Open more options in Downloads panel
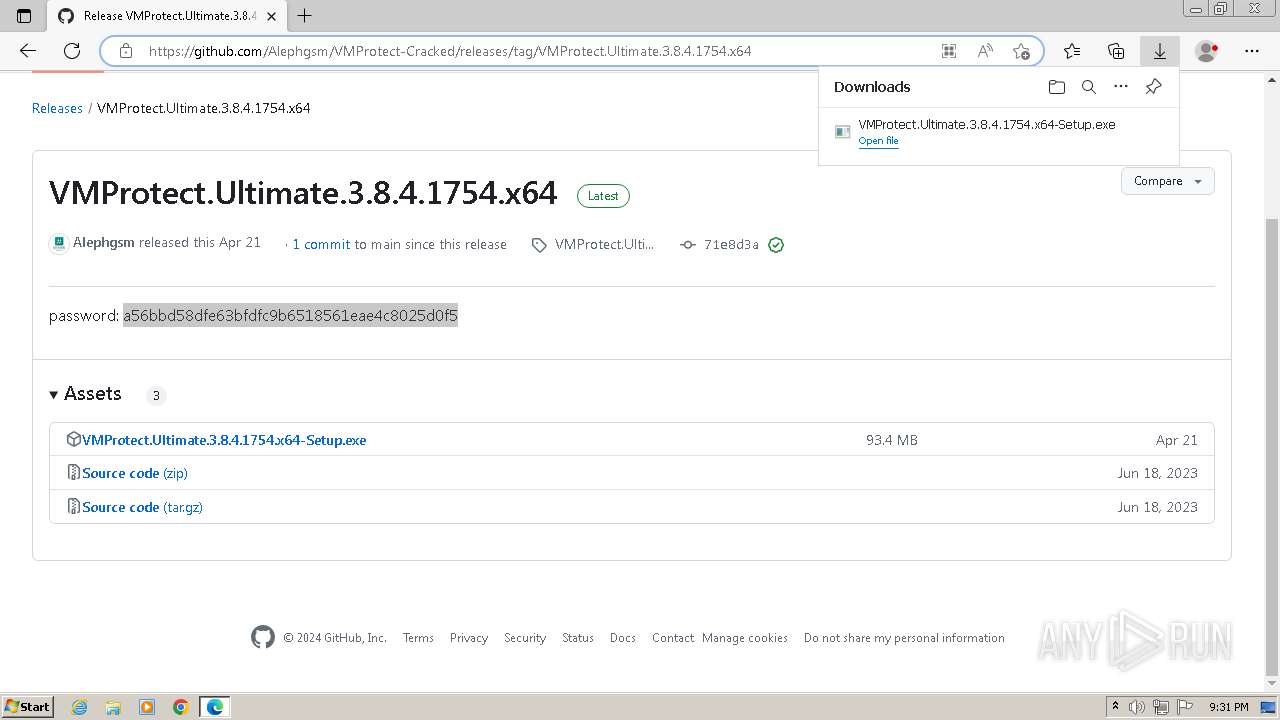The width and height of the screenshot is (1280, 720). coord(1121,87)
